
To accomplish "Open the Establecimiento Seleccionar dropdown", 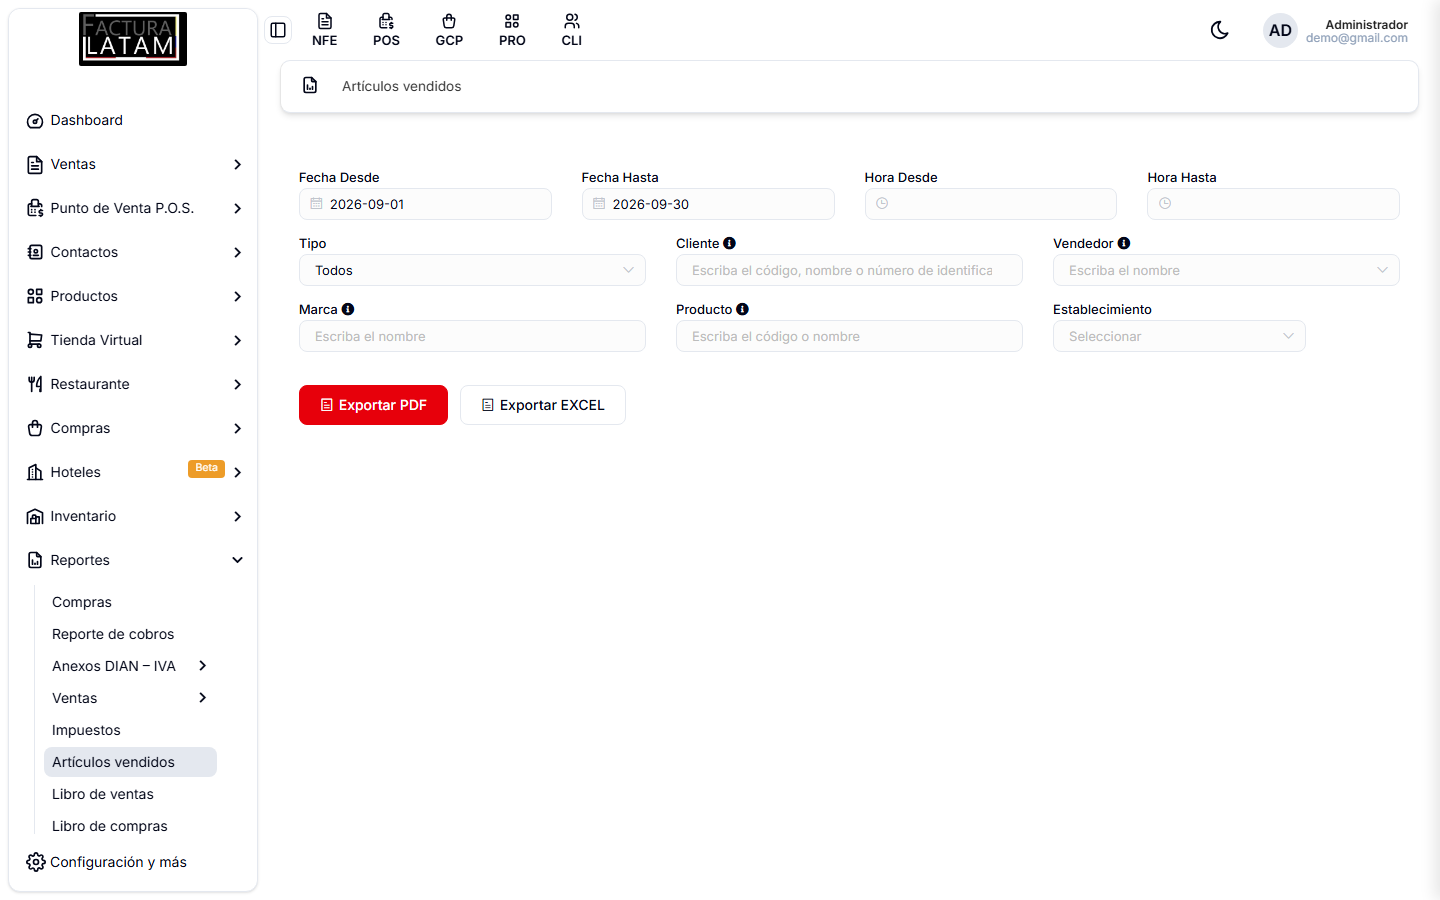I will point(1179,336).
